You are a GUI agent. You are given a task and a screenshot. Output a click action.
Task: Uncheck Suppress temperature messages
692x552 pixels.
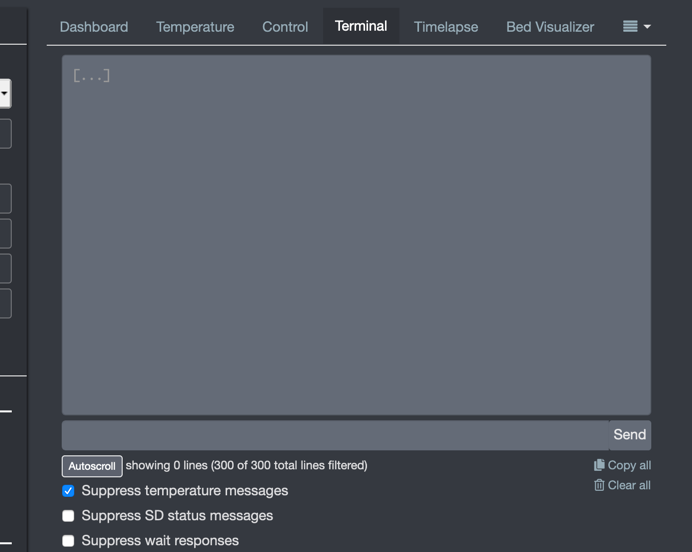[x=68, y=491]
